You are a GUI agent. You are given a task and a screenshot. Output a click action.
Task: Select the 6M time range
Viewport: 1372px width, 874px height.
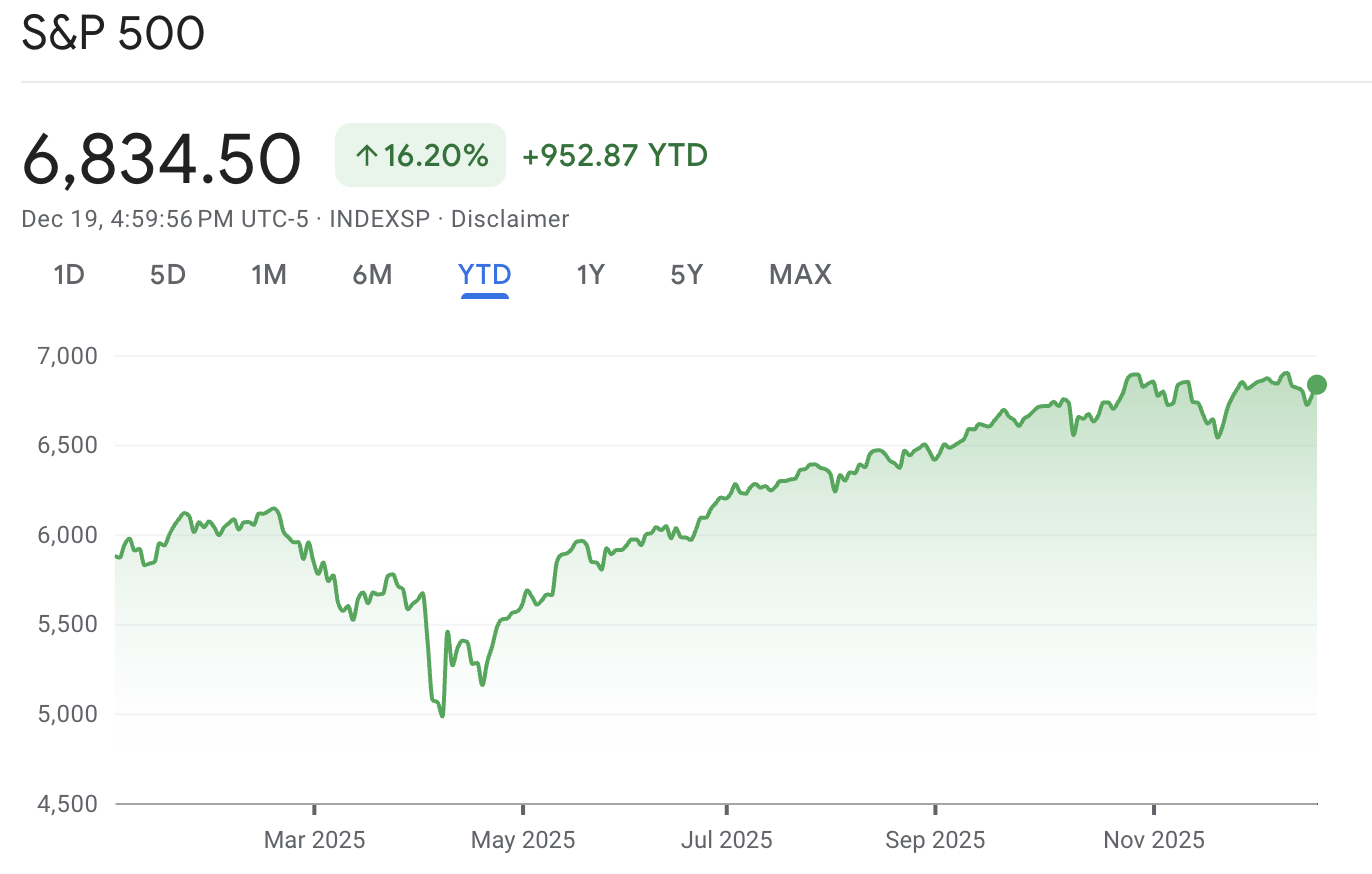pyautogui.click(x=372, y=274)
